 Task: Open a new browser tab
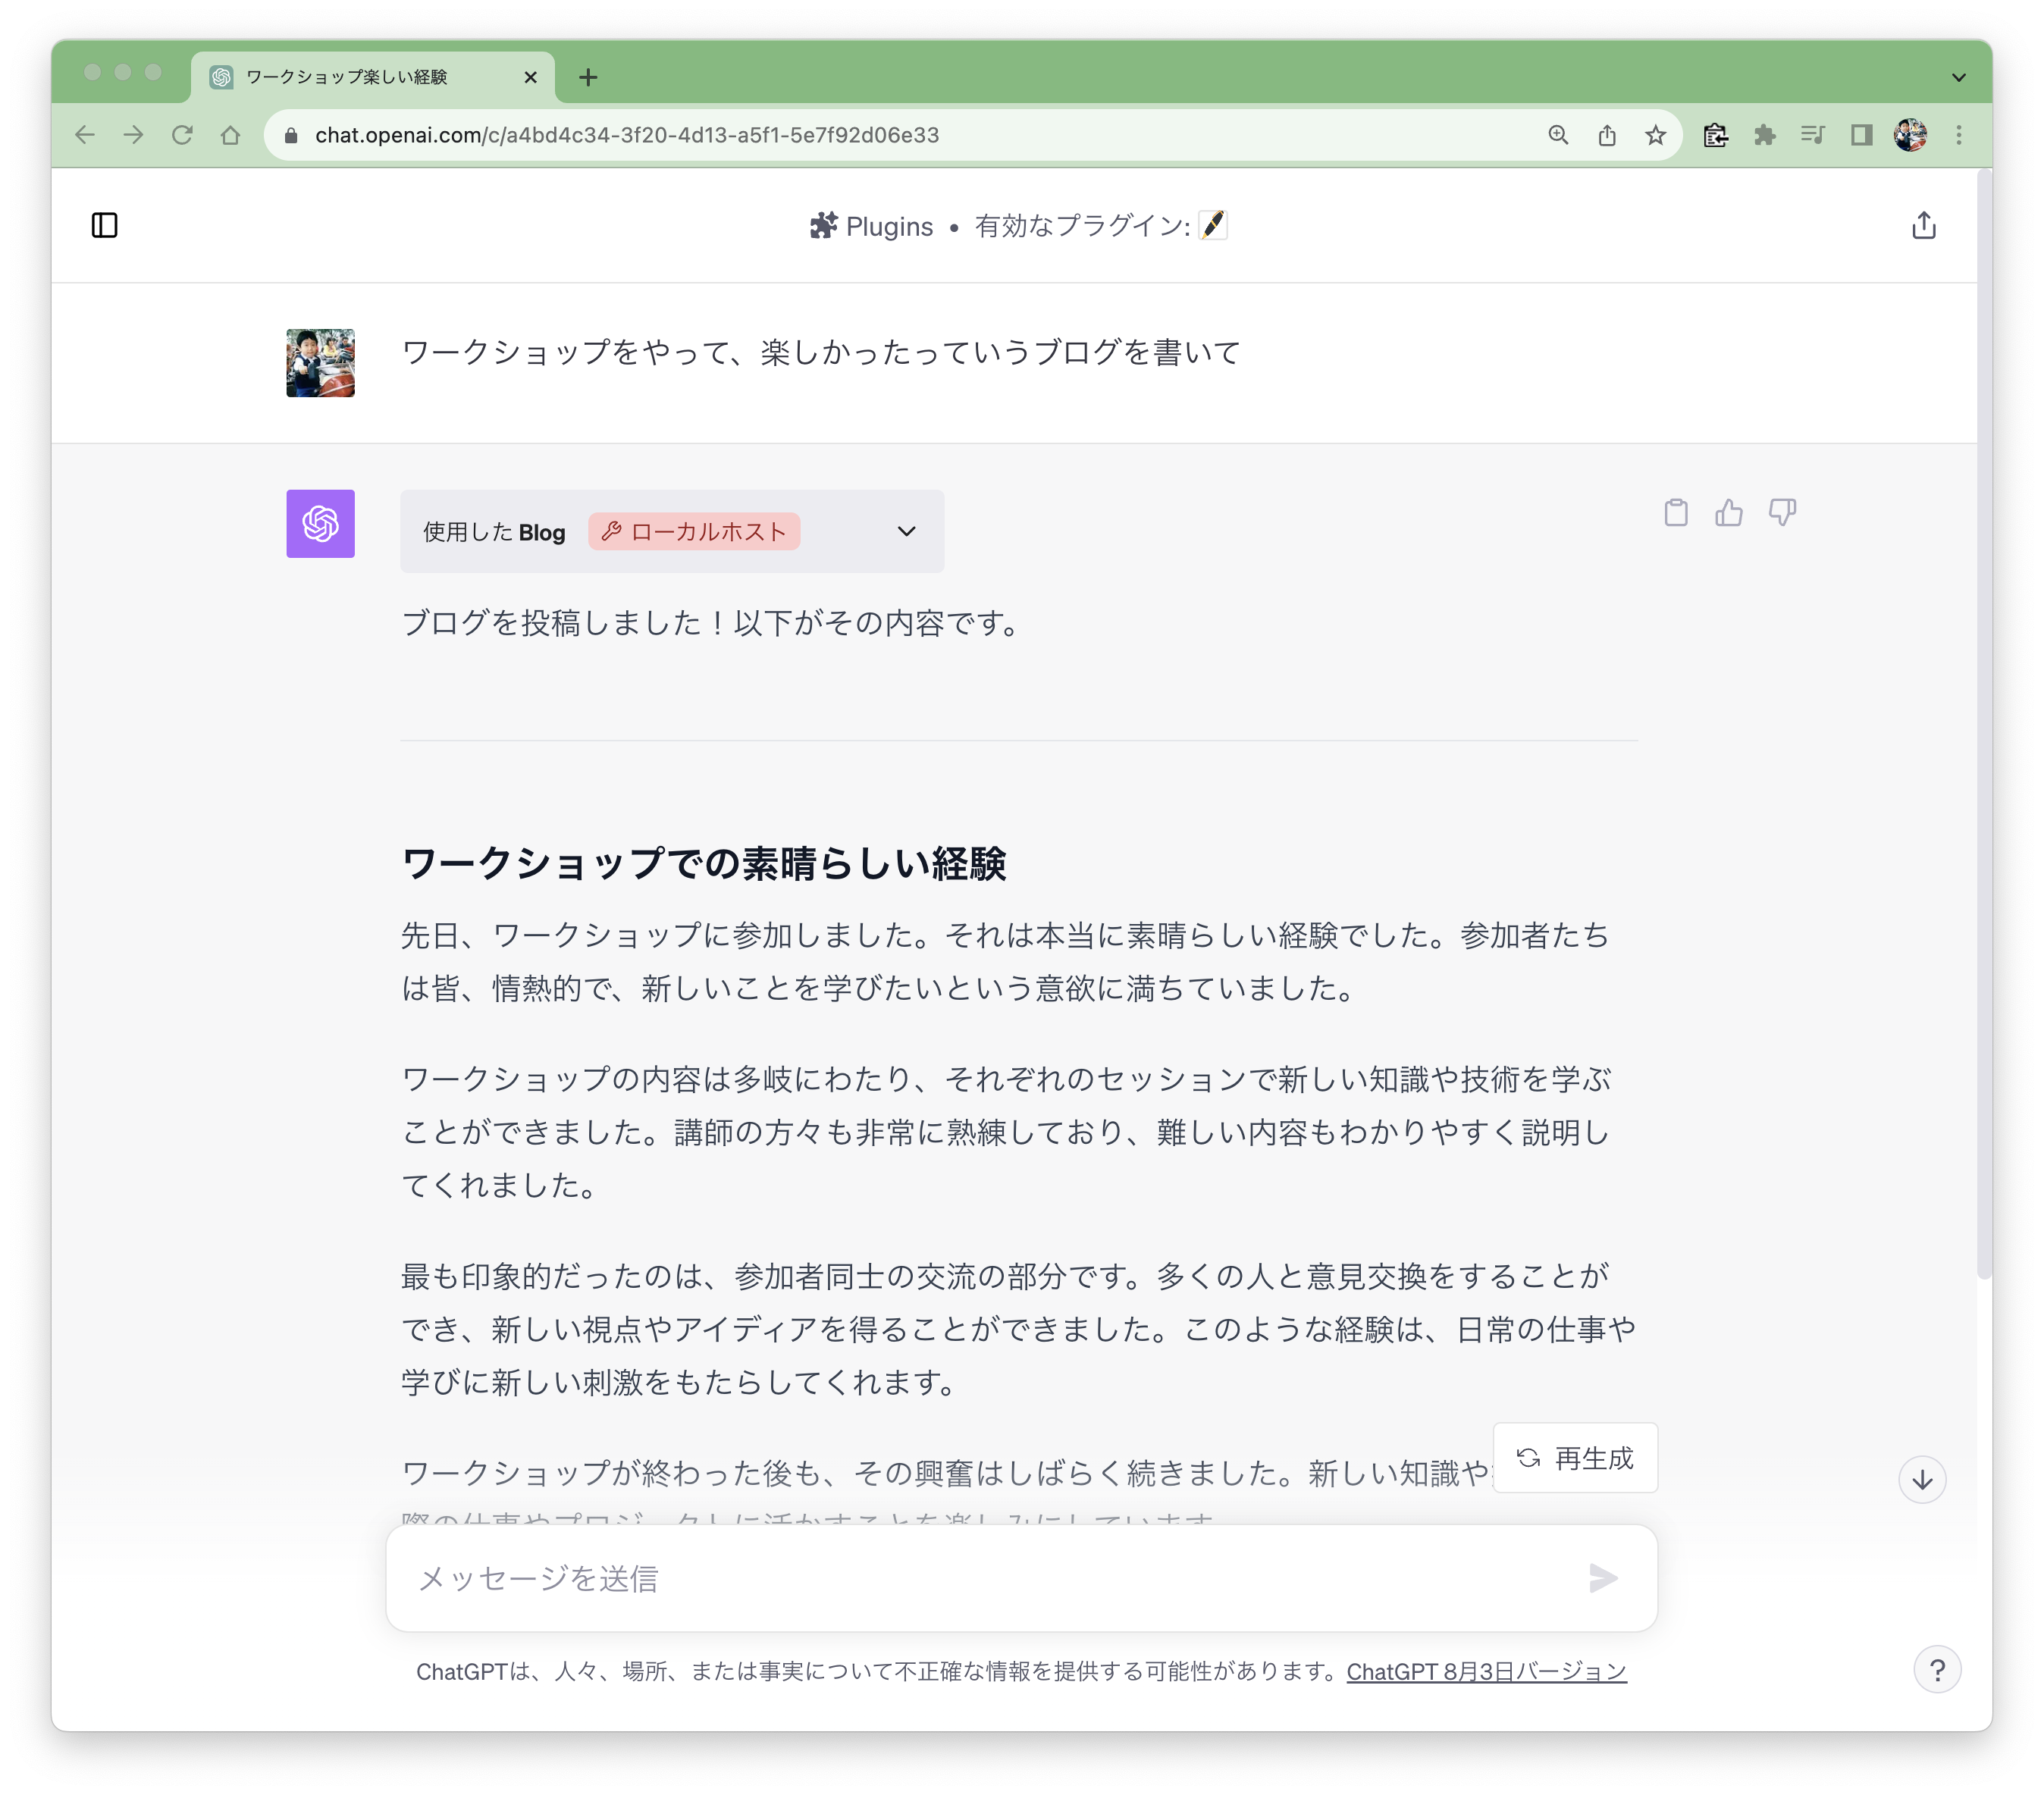(x=588, y=77)
